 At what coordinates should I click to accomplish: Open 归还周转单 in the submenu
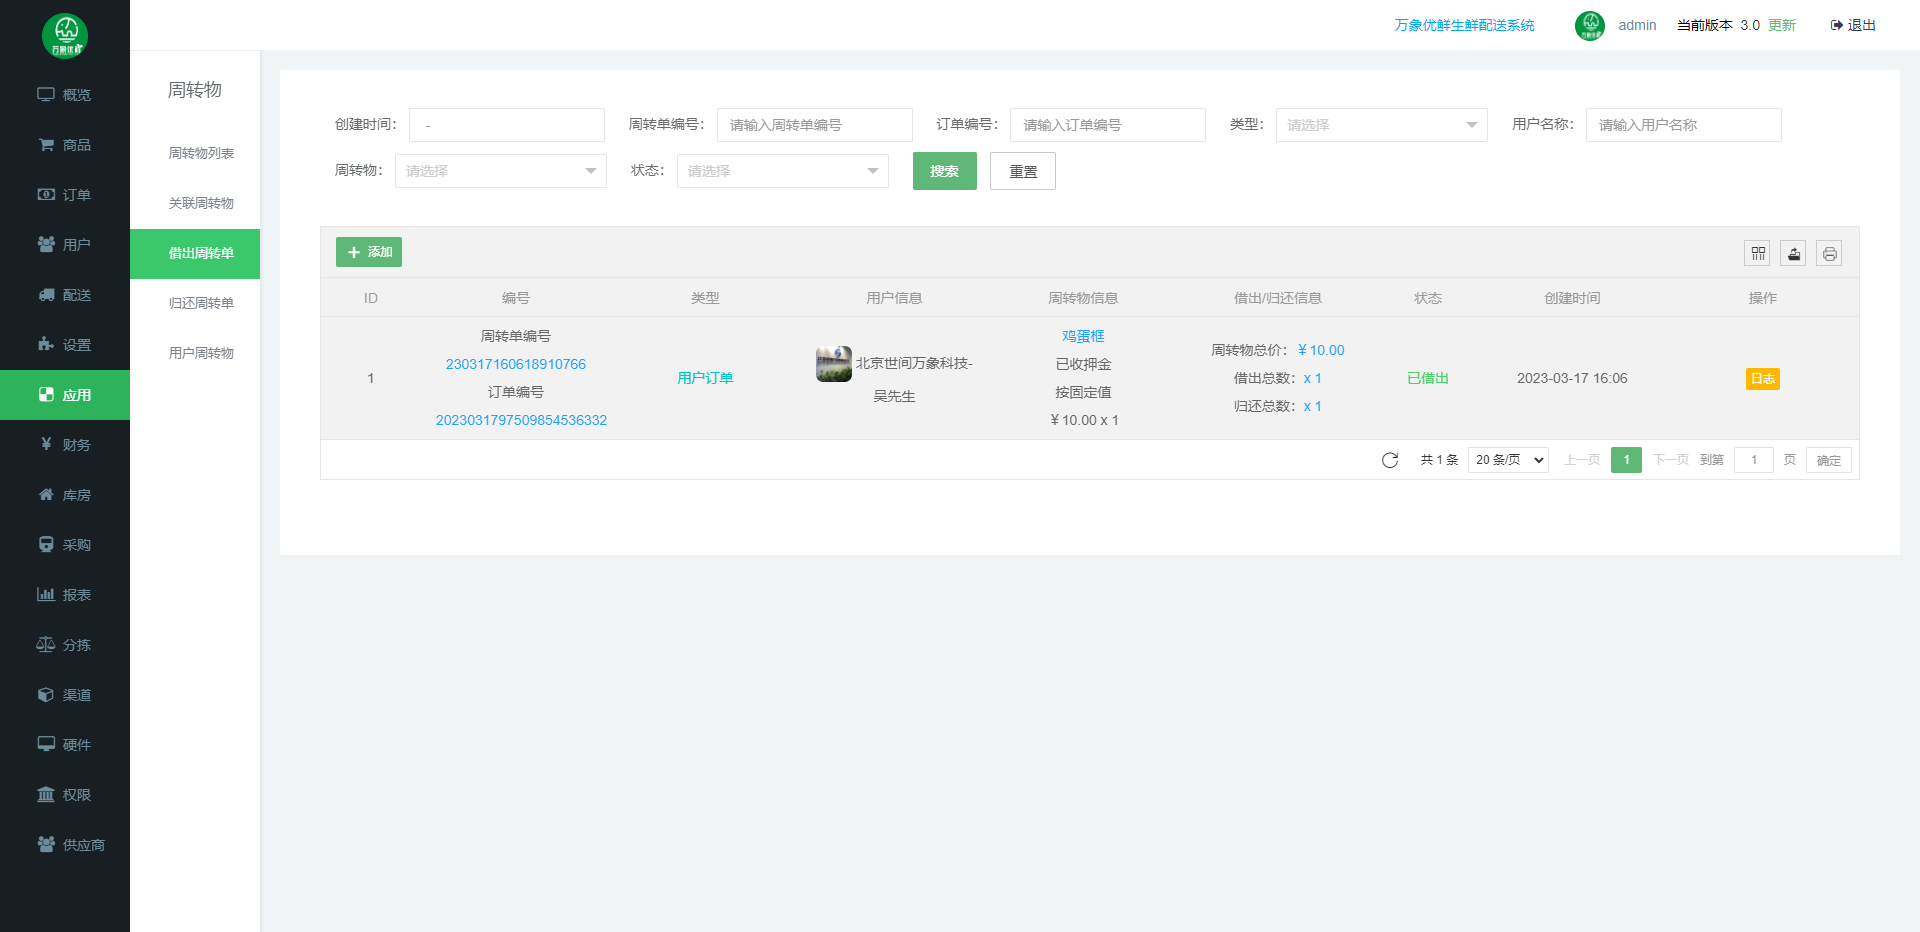[201, 303]
